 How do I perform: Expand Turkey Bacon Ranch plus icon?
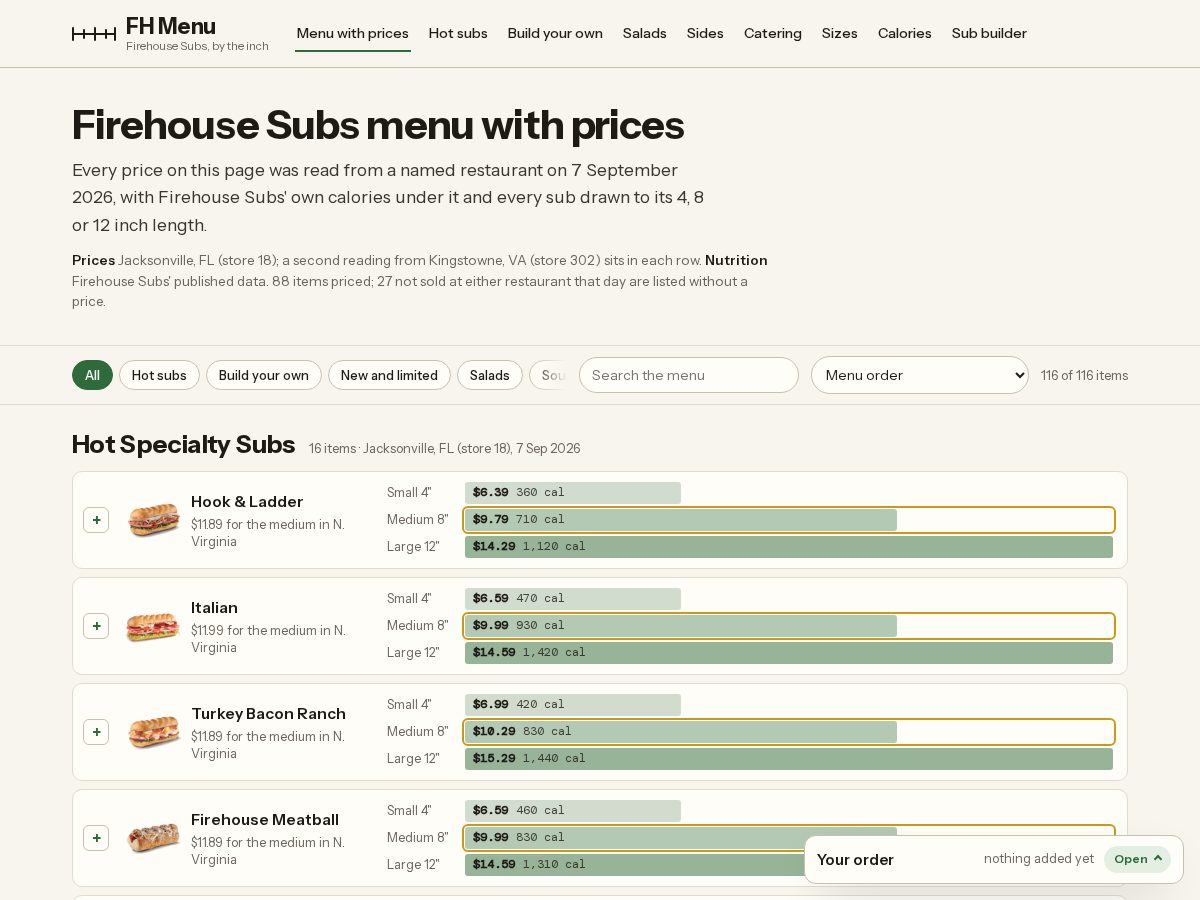(96, 732)
